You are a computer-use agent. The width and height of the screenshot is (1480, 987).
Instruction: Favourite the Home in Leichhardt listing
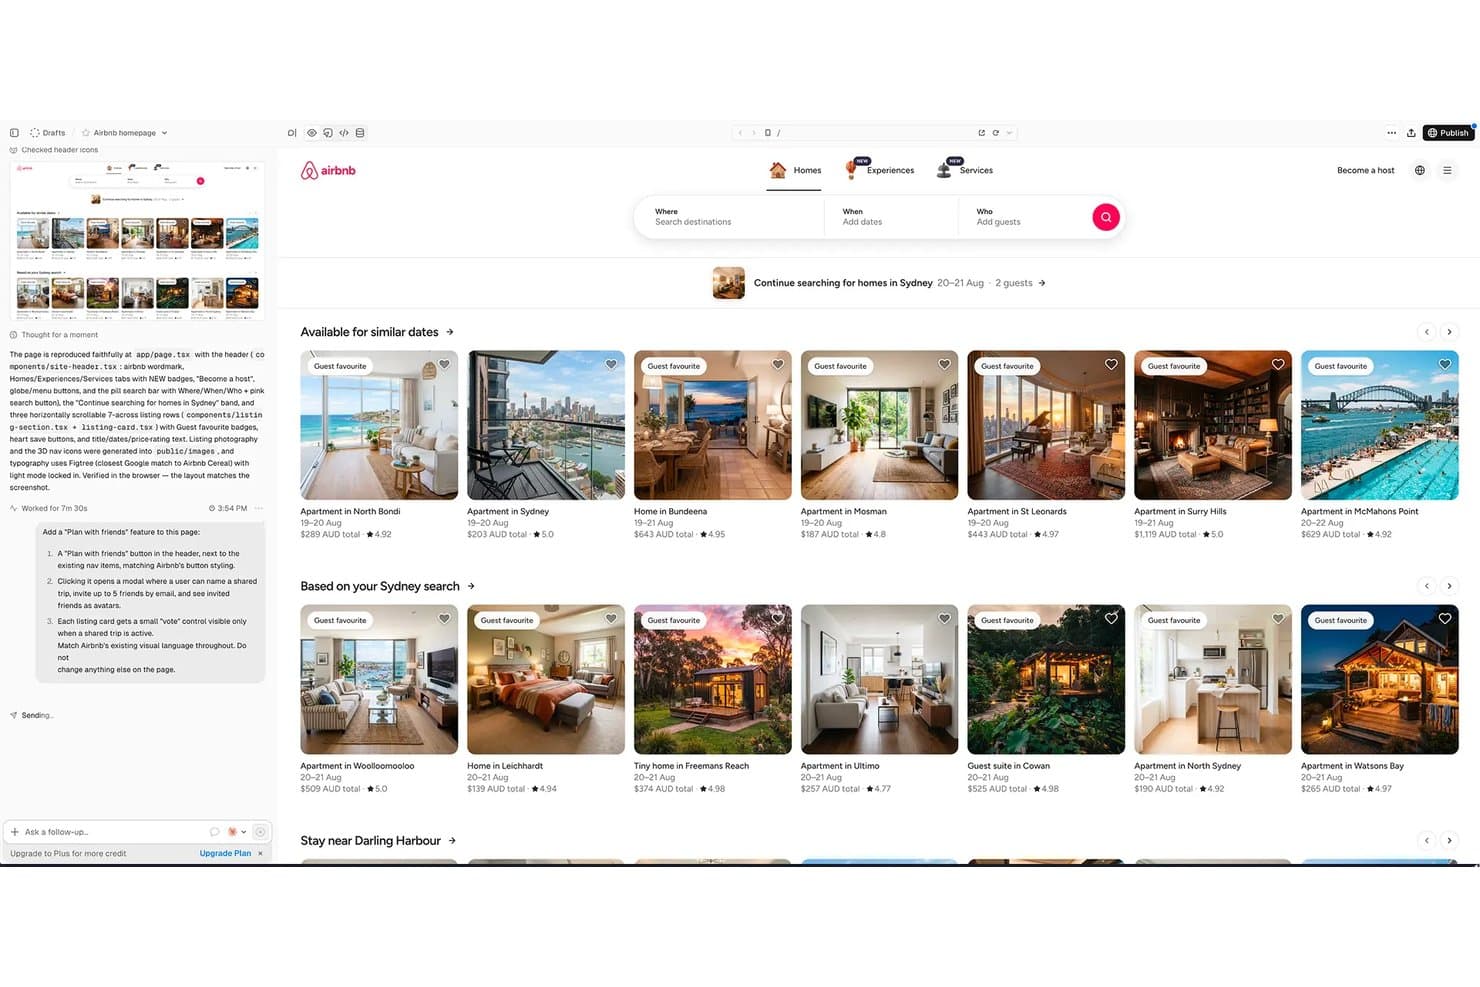coord(611,619)
